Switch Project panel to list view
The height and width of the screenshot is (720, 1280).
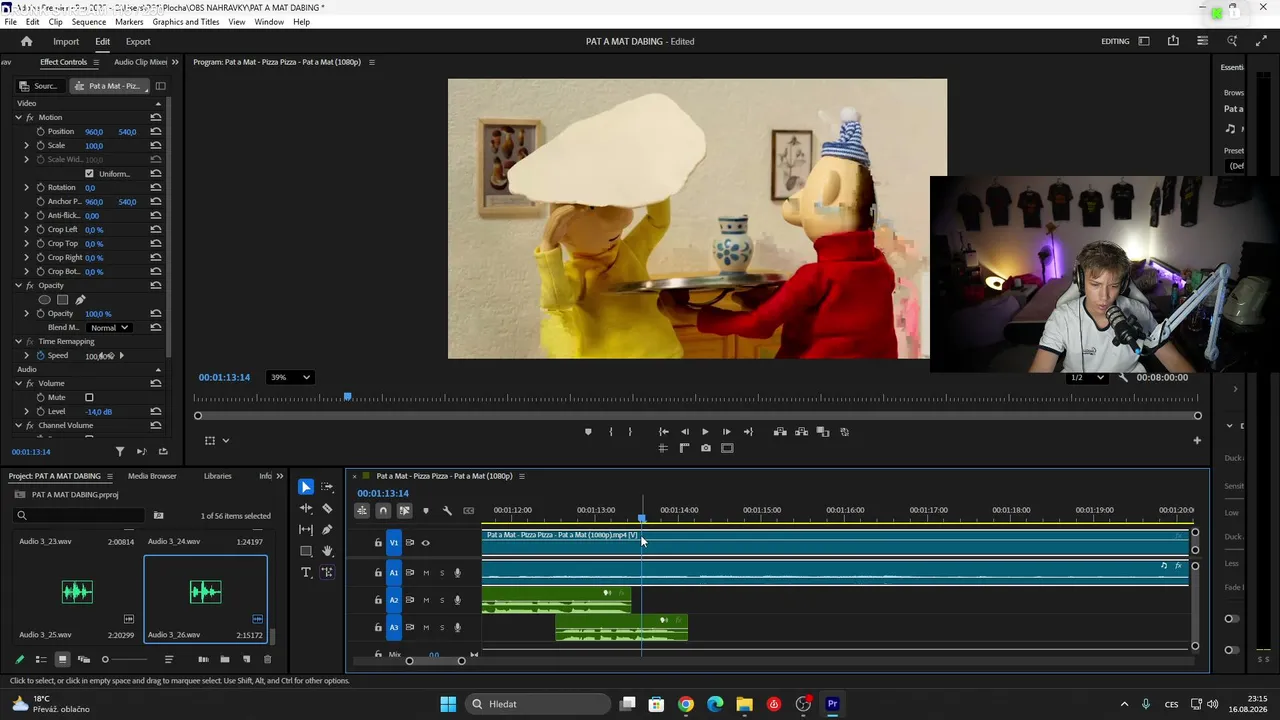[x=41, y=660]
